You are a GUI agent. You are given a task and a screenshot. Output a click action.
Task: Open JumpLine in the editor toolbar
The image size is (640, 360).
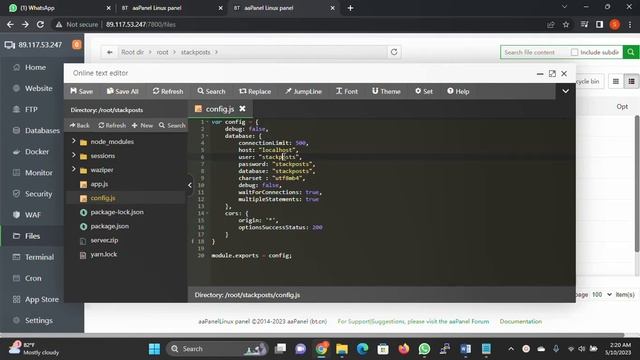tap(303, 91)
